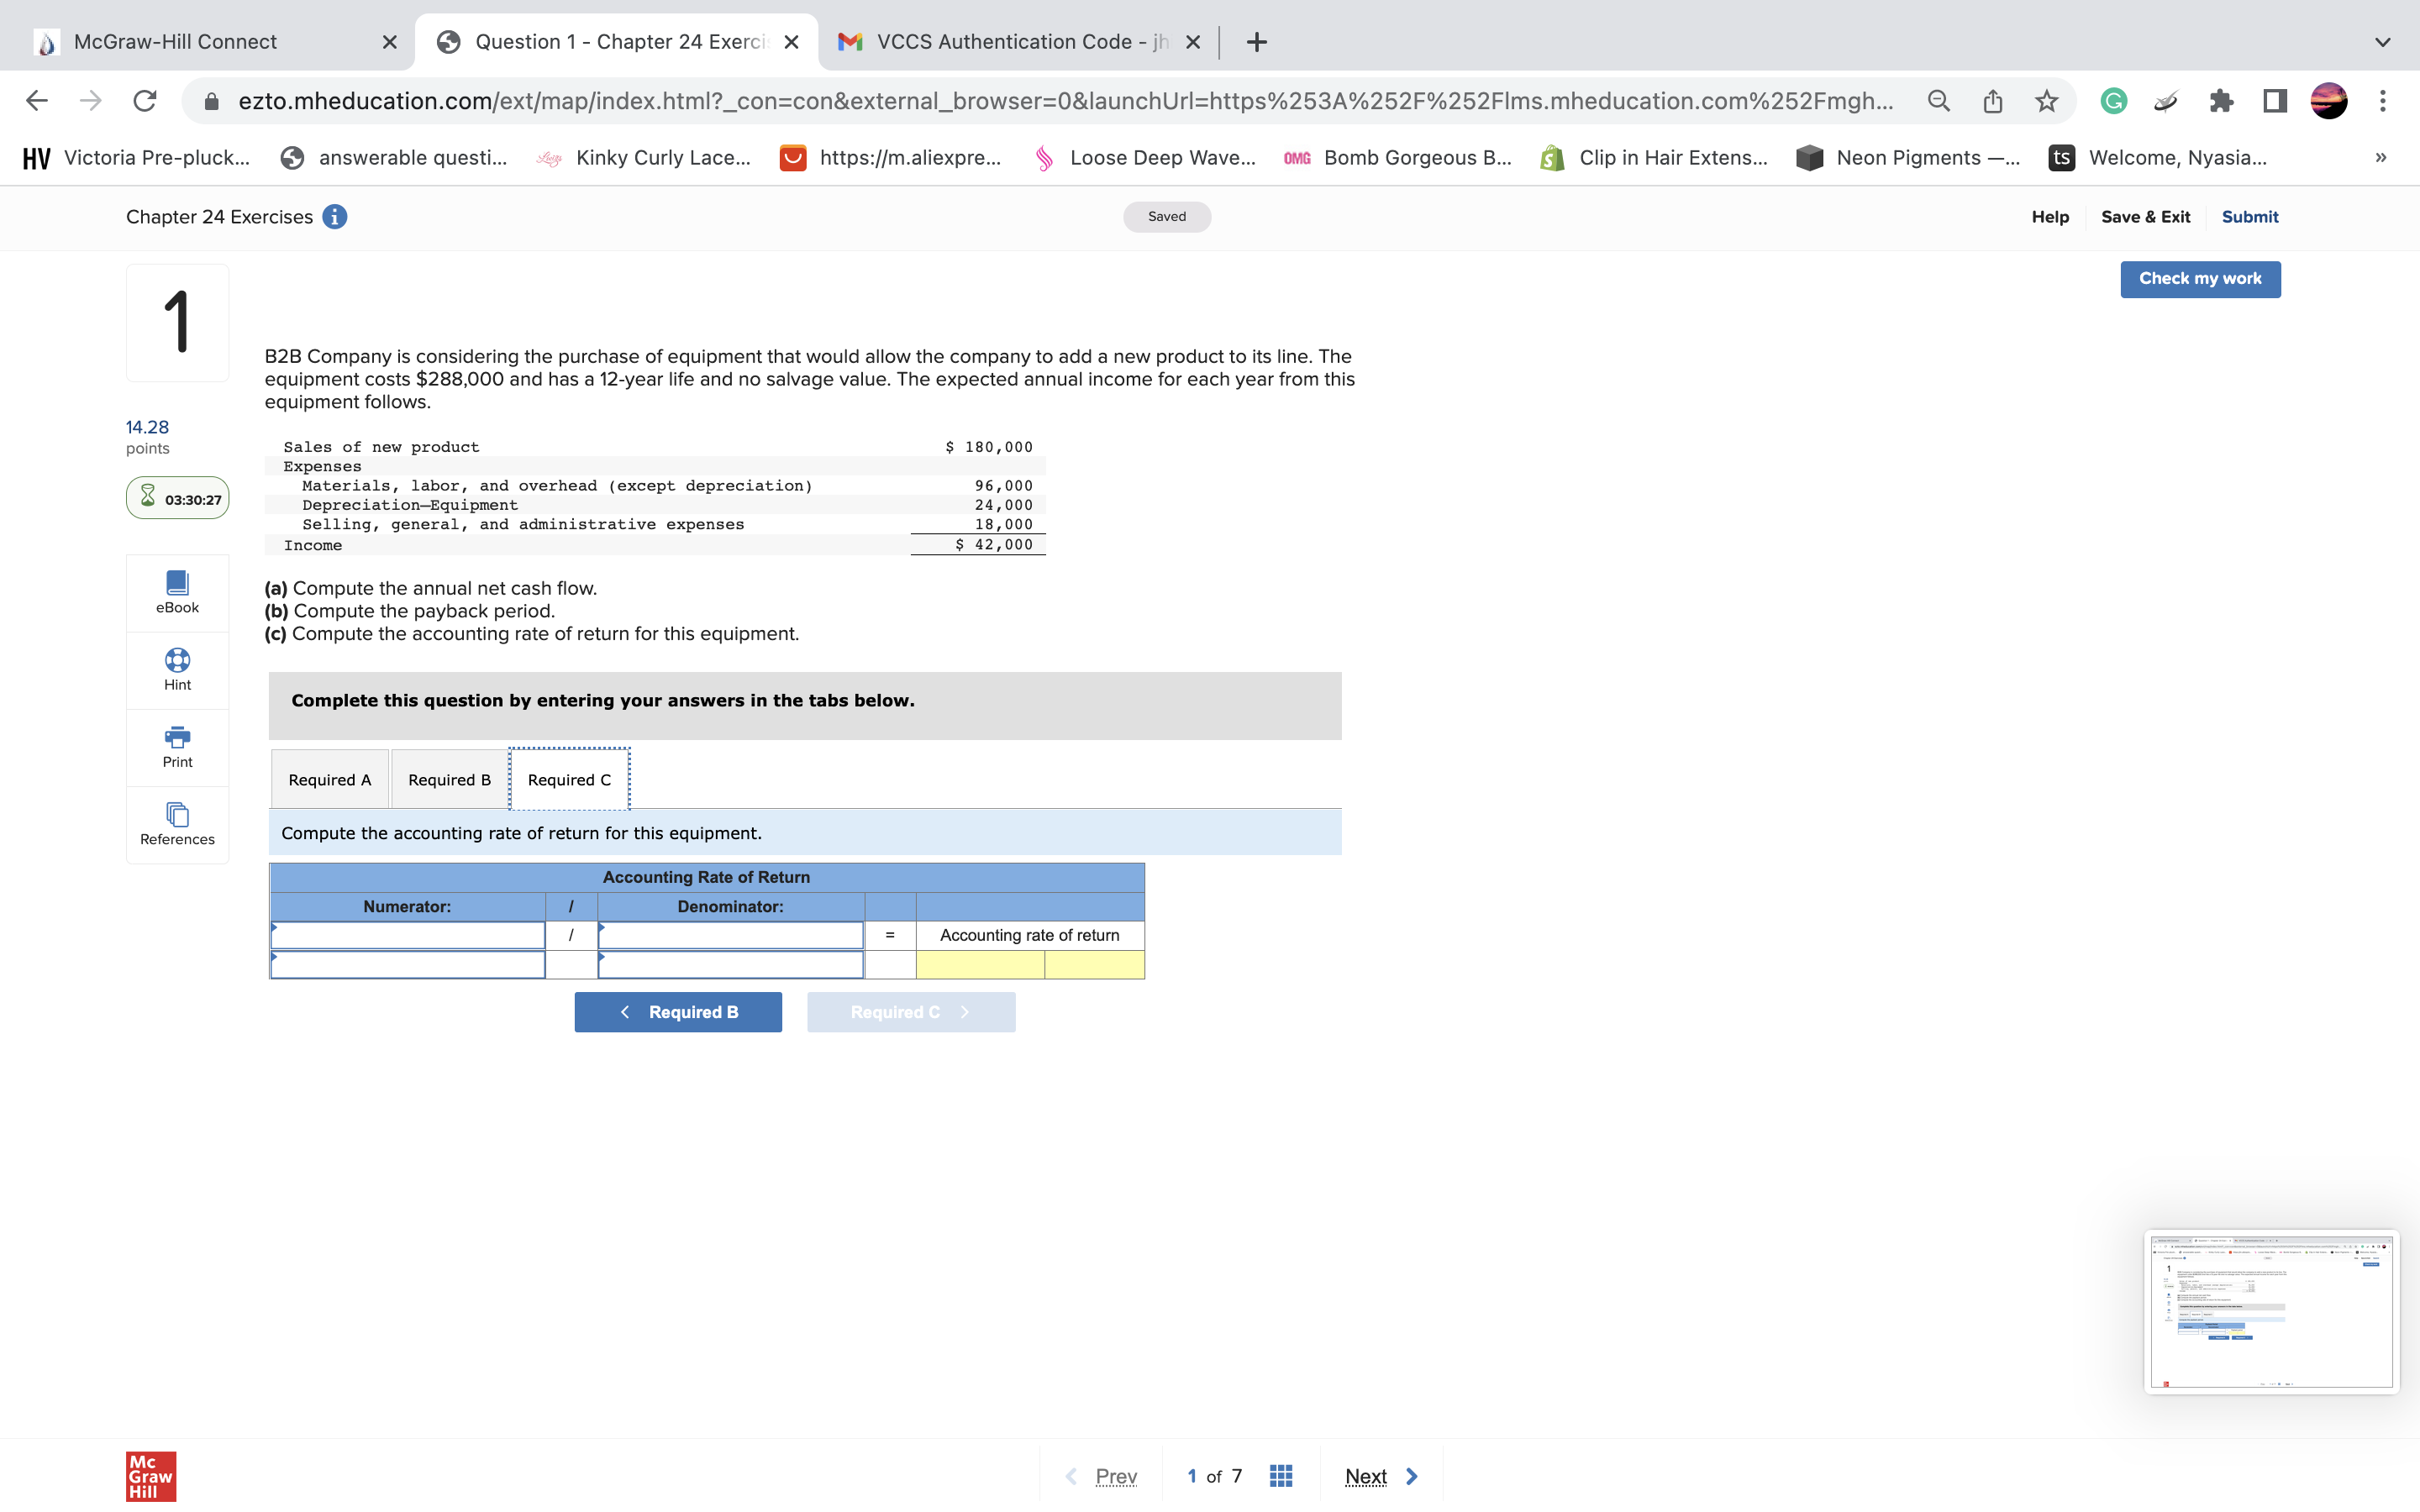Open the first Numerator dropdown cell
2420x1512 pixels.
408,935
